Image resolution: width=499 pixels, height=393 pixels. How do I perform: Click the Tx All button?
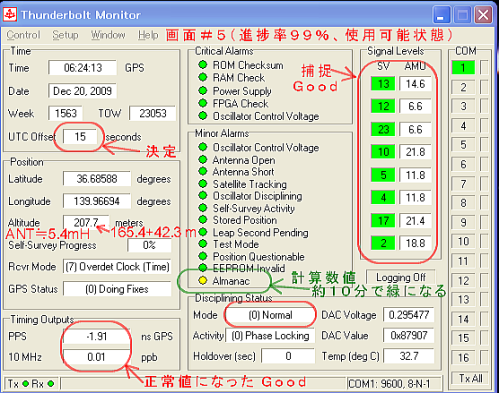click(x=470, y=378)
